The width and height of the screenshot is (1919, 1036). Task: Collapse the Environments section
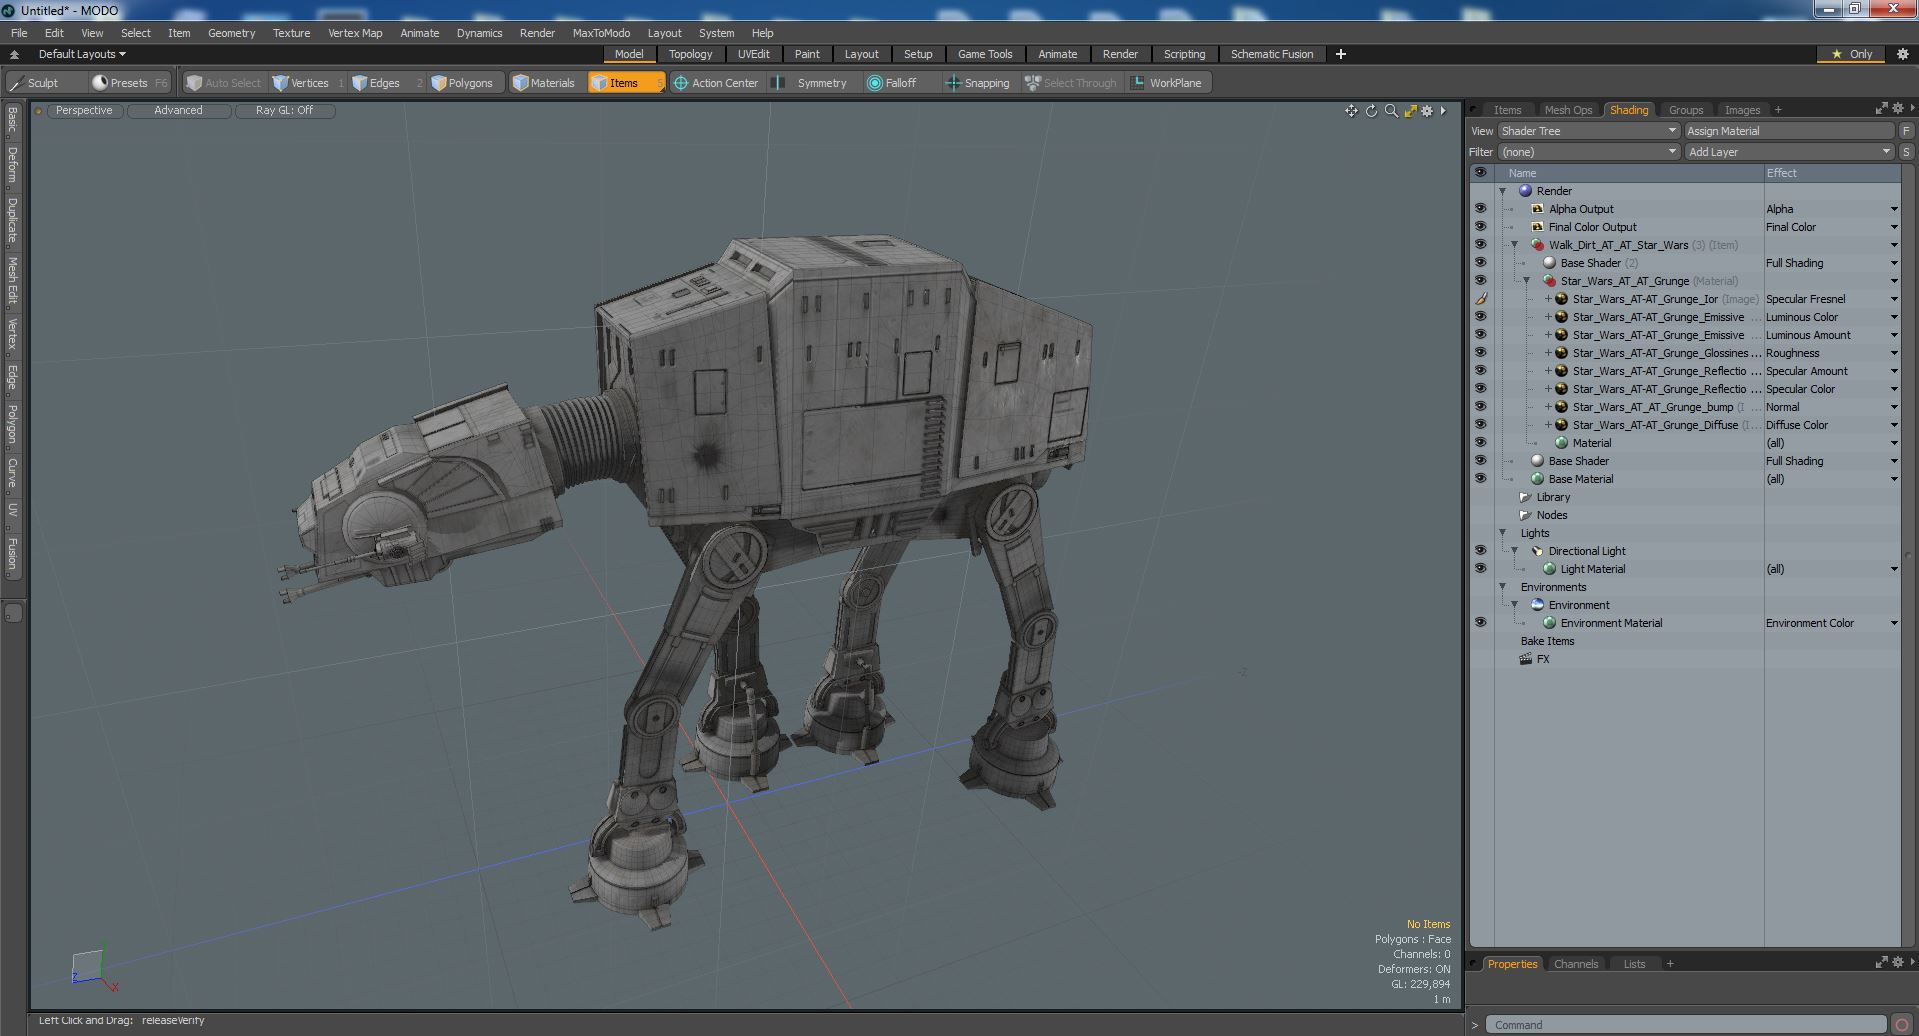point(1502,587)
